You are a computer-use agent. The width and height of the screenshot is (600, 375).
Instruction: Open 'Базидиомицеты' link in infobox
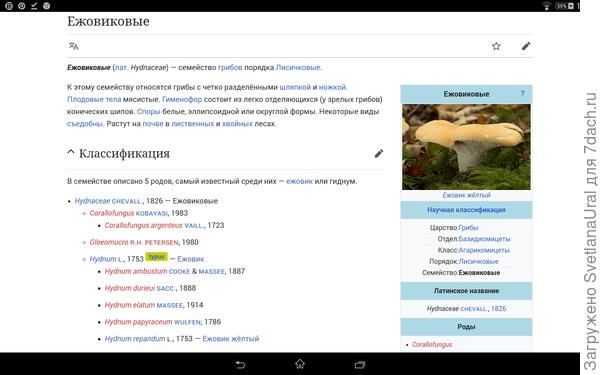click(x=484, y=239)
